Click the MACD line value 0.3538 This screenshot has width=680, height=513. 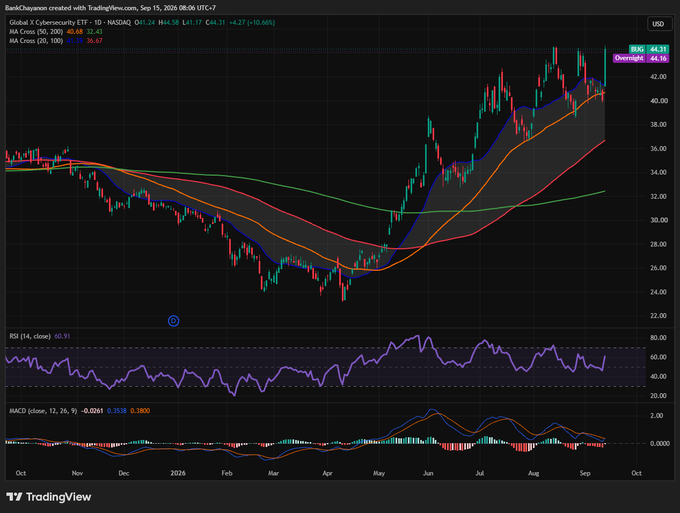[x=117, y=411]
